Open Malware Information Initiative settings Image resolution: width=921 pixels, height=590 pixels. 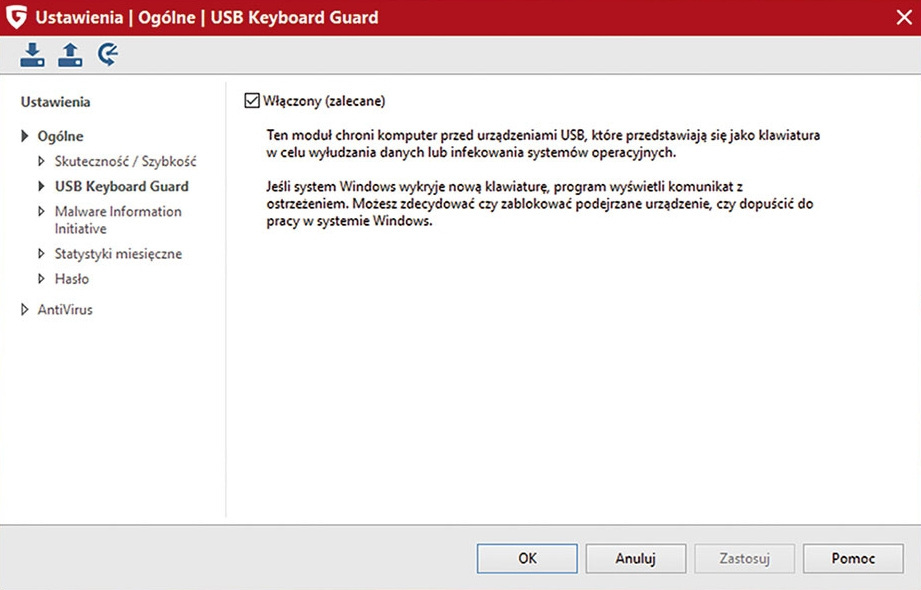tap(118, 220)
